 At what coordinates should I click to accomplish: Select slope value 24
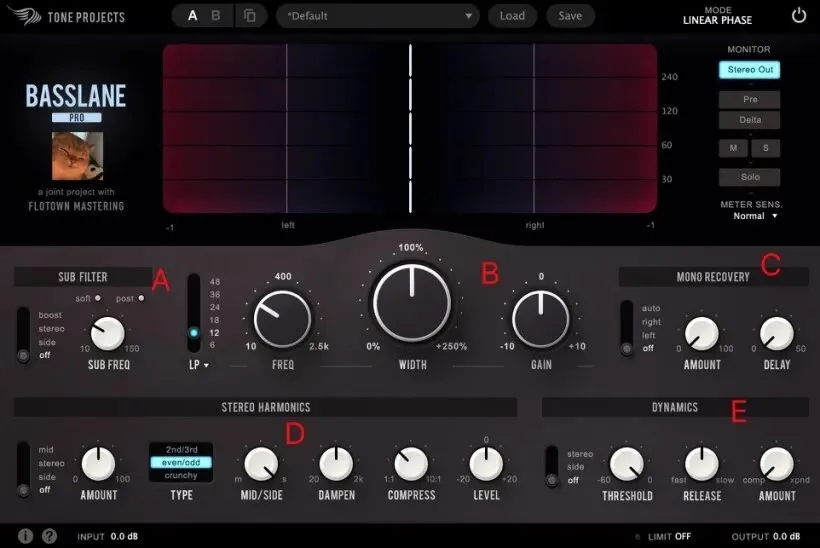(215, 307)
